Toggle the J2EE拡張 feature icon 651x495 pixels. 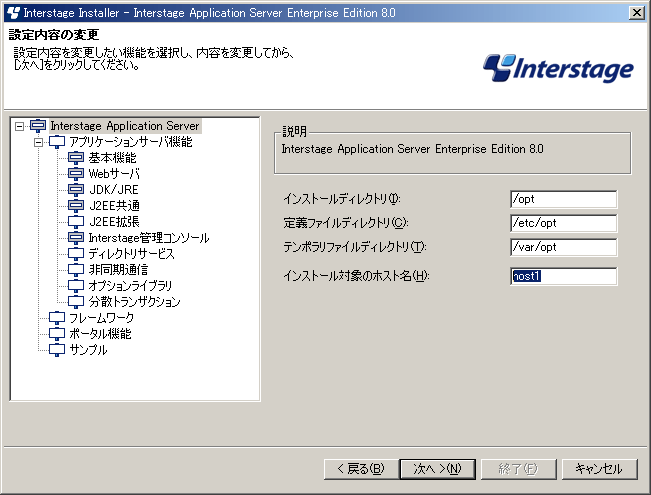coord(76,222)
